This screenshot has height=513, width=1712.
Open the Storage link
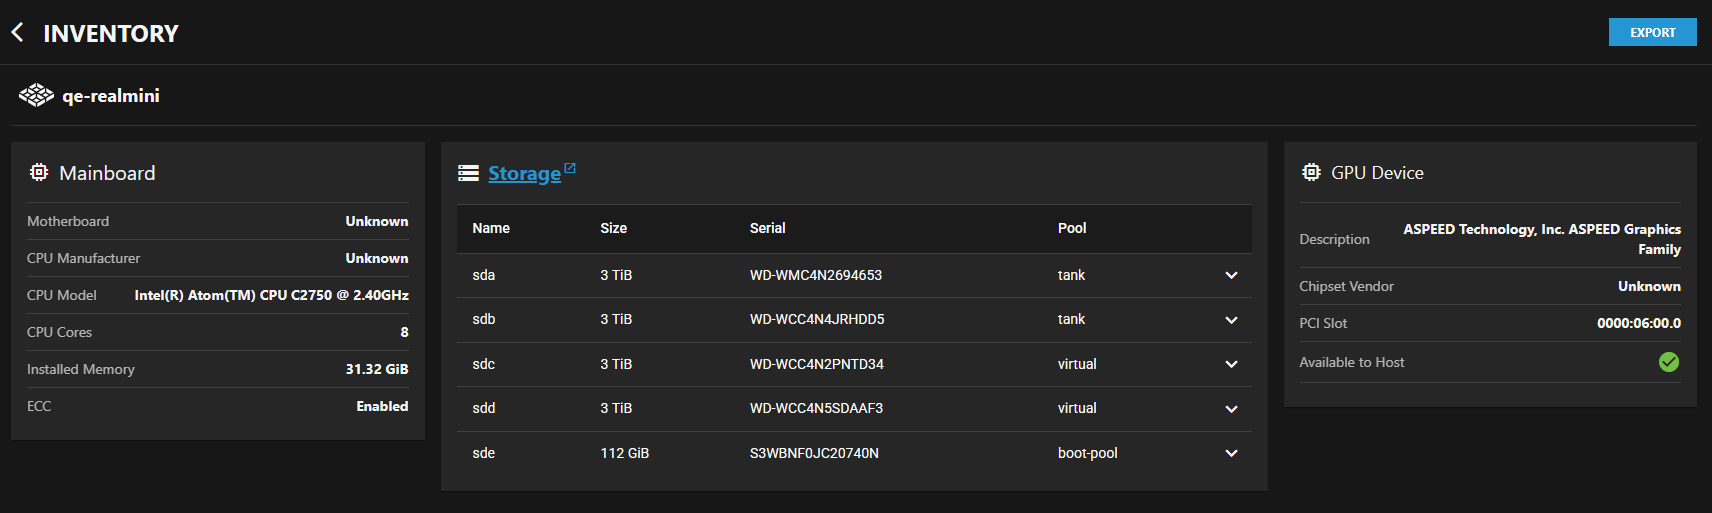[524, 174]
